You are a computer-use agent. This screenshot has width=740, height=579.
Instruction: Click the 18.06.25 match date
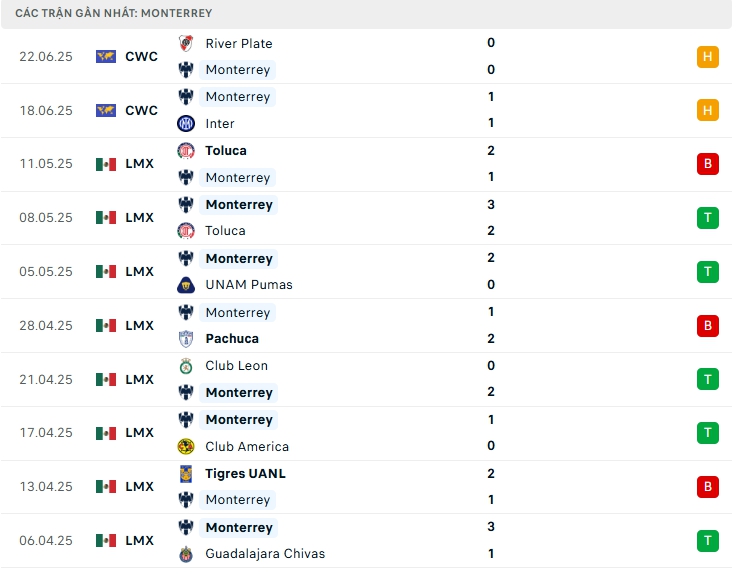coord(46,111)
